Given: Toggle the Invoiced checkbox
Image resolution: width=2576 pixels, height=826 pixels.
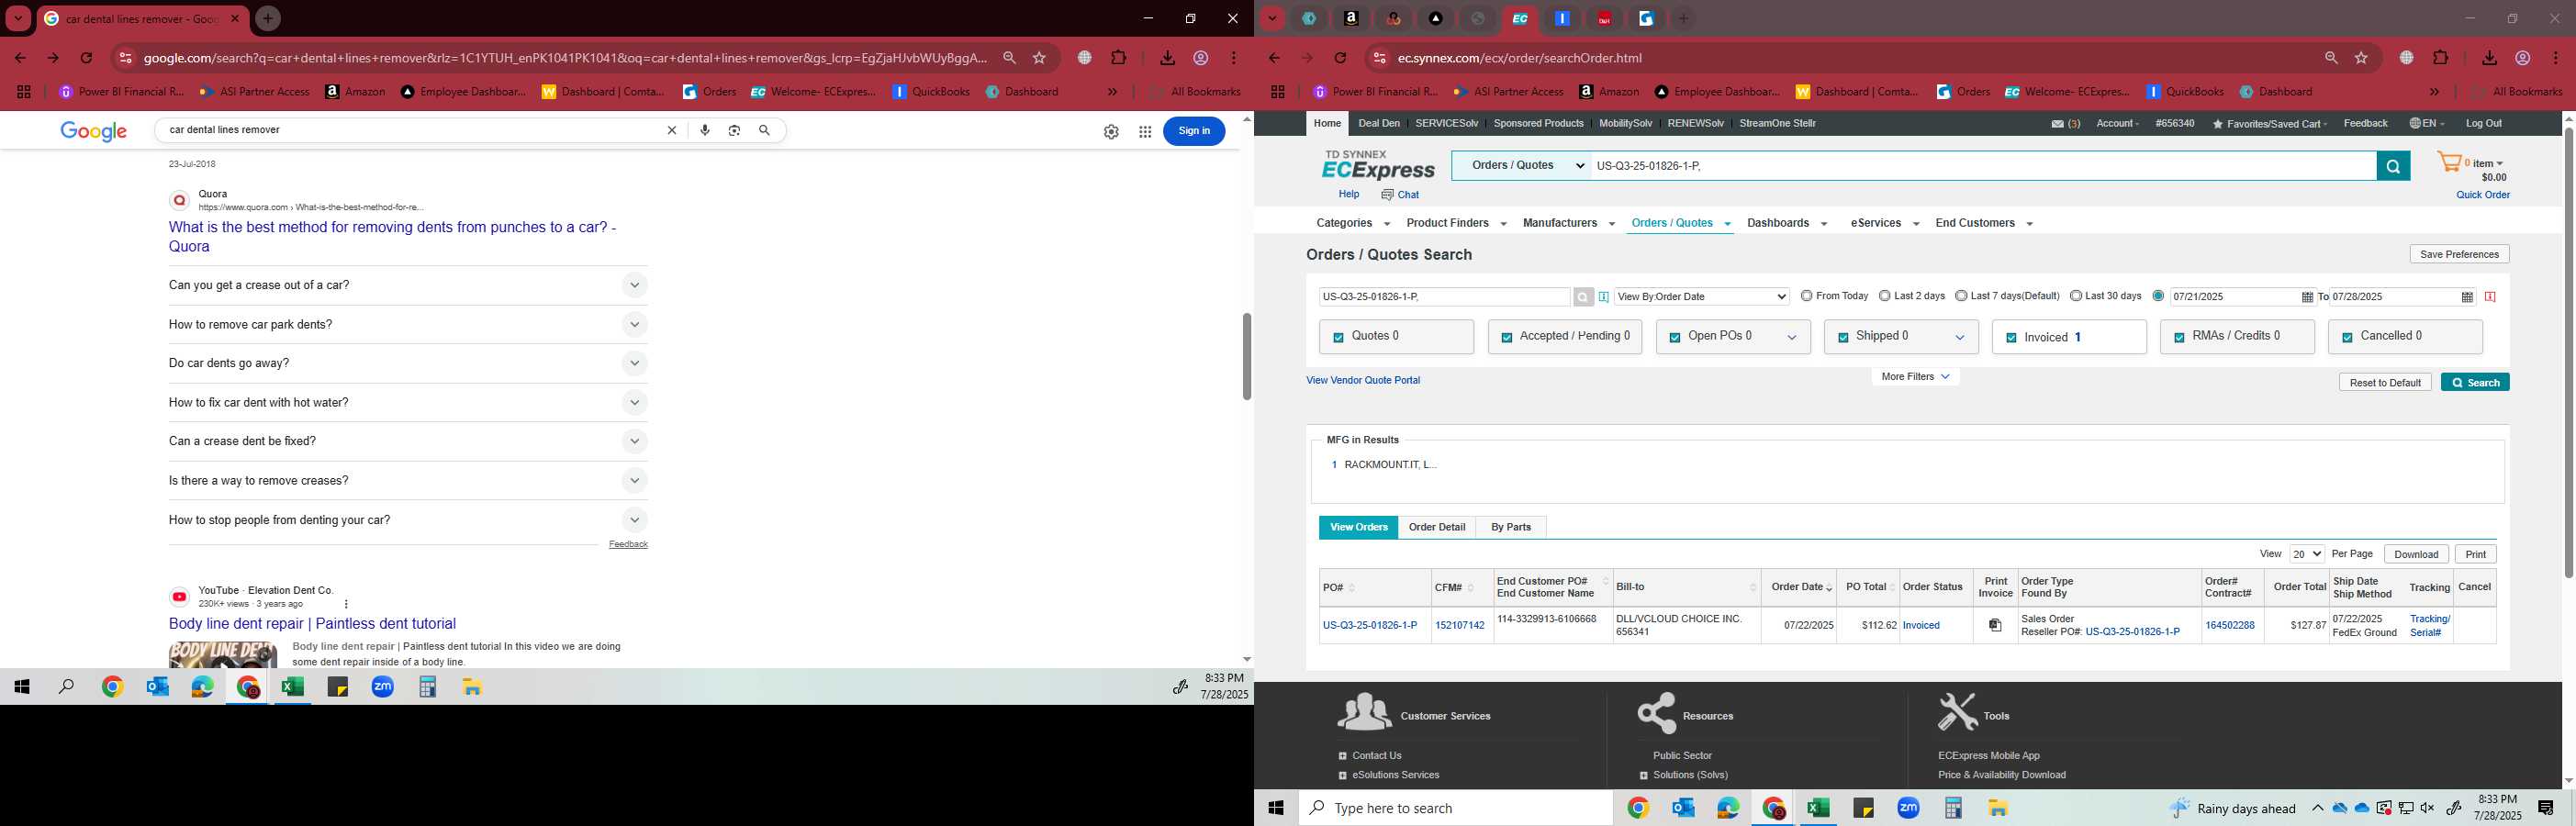Looking at the screenshot, I should coord(2011,338).
